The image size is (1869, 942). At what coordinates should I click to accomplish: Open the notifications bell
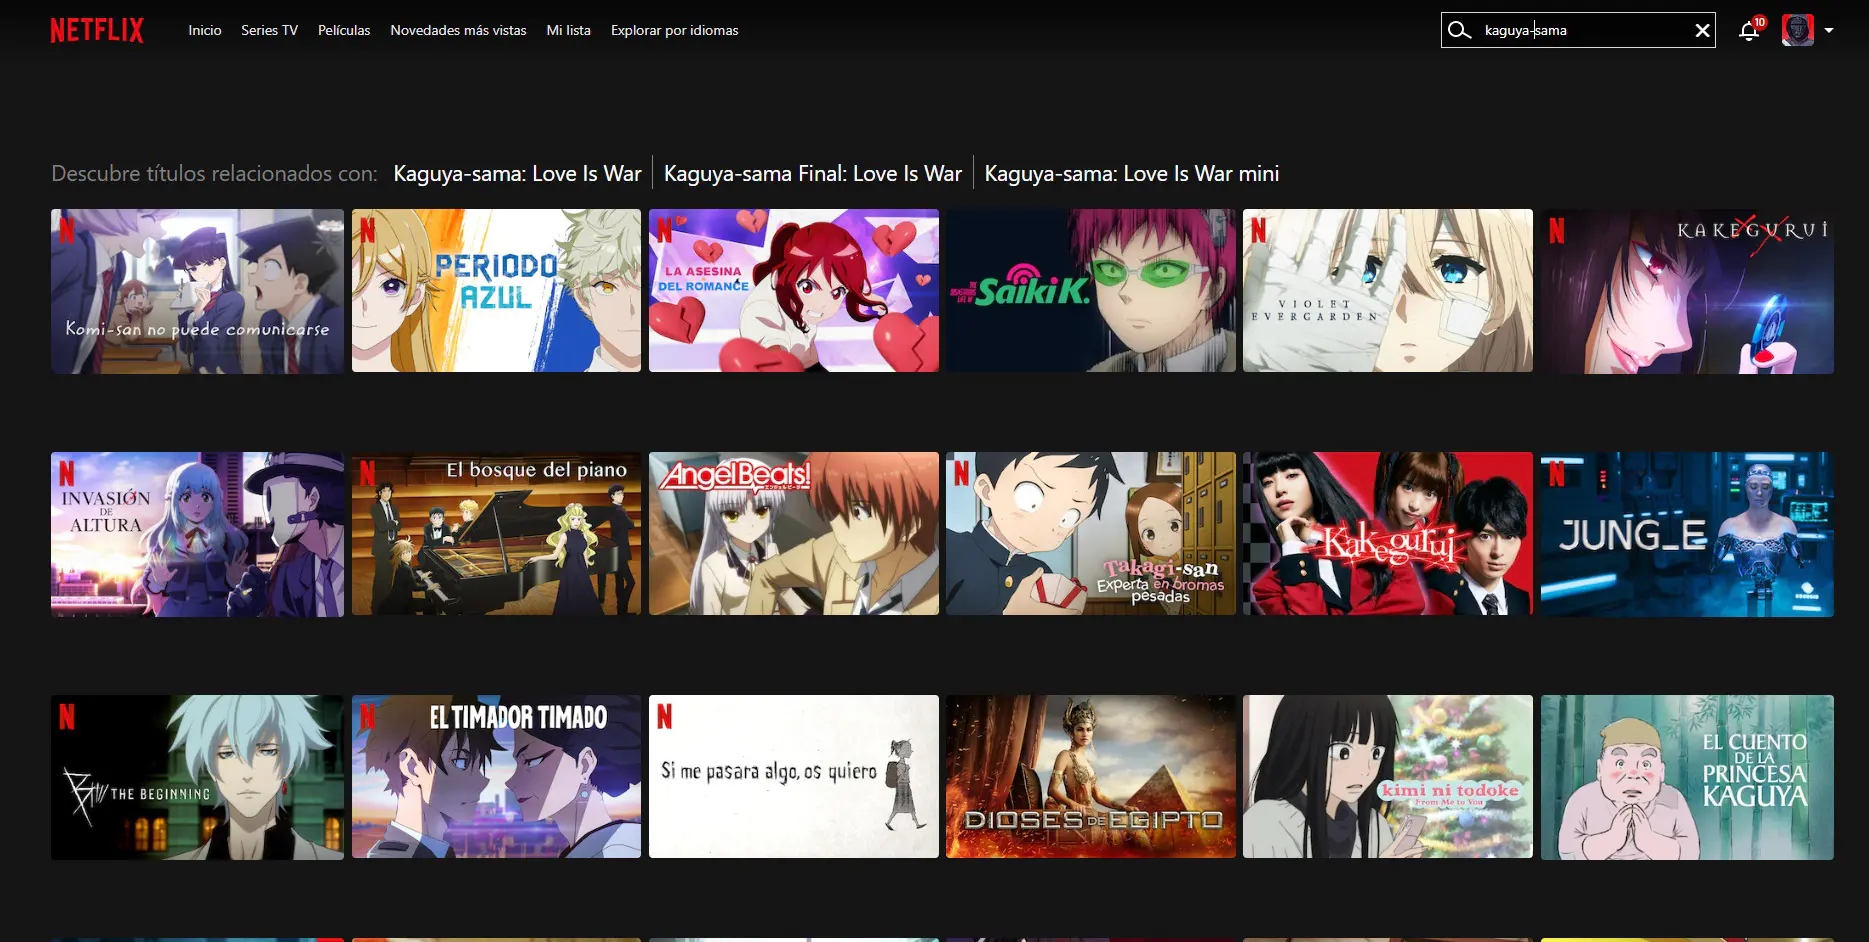click(1749, 30)
